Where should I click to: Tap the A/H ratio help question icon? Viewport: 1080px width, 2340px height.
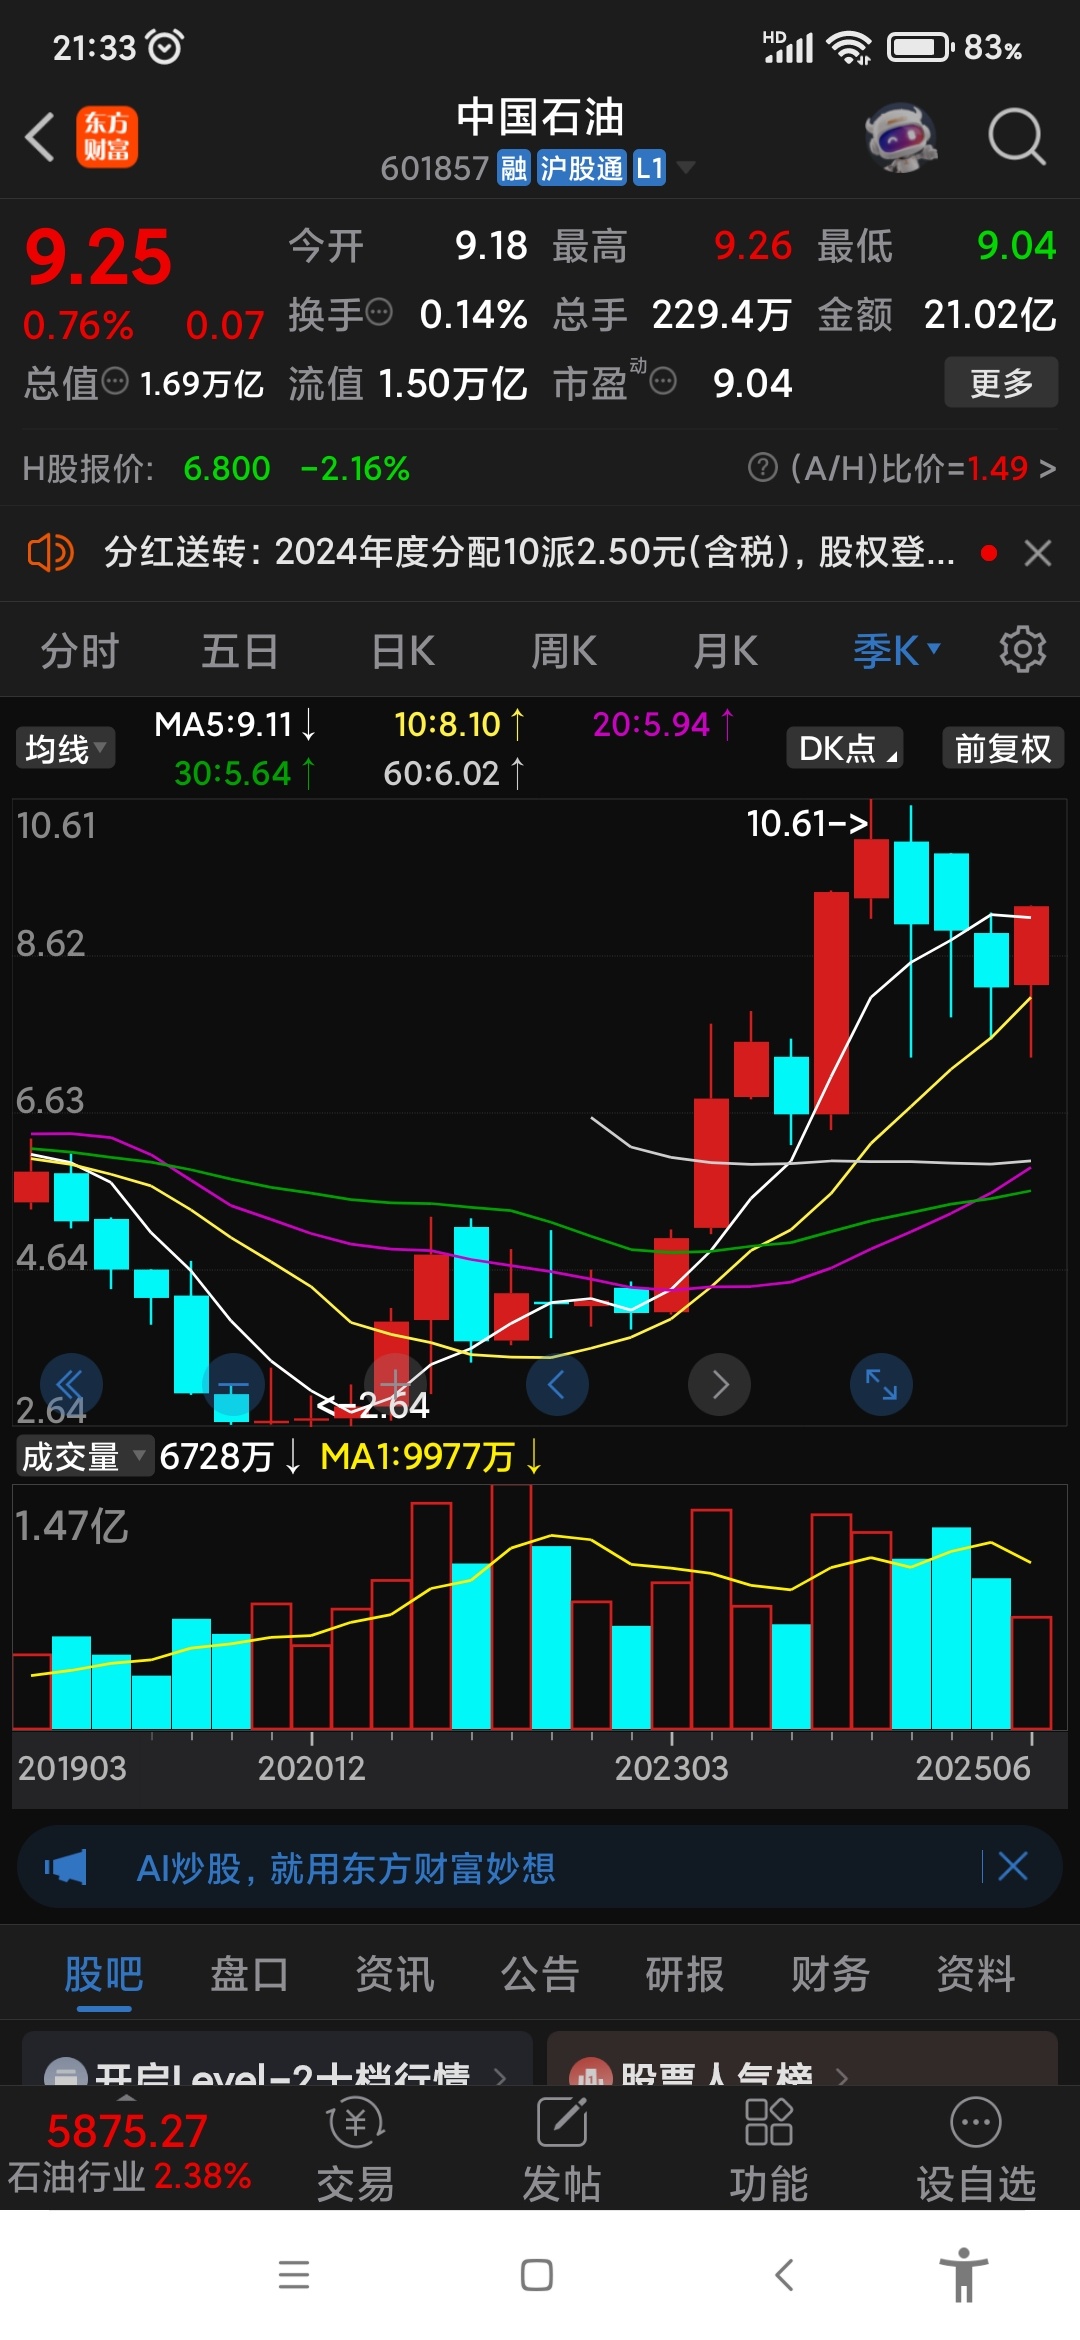(763, 467)
